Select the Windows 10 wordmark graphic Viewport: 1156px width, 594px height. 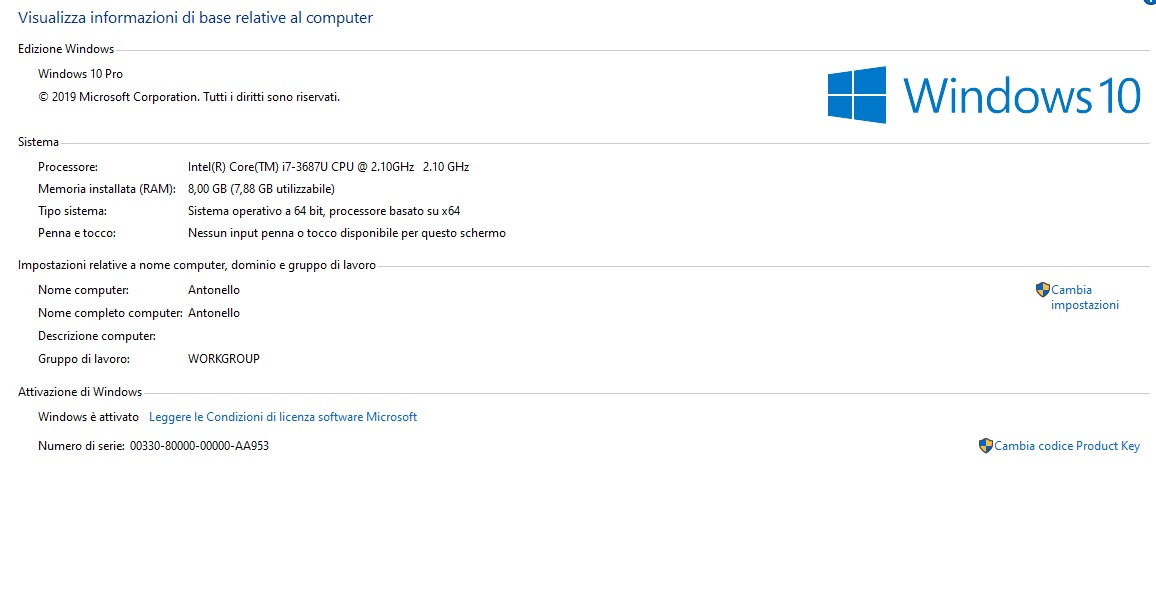(x=1020, y=95)
